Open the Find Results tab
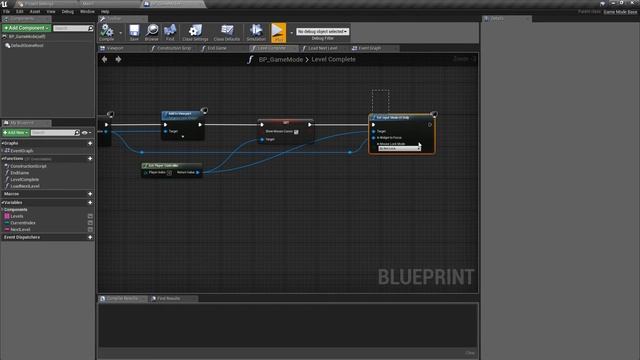 (x=173, y=299)
